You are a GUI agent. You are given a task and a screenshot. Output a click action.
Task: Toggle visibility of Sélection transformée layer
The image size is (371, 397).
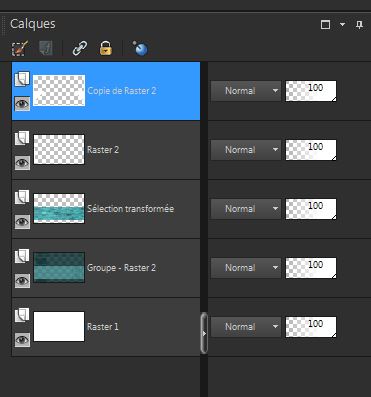[x=22, y=222]
